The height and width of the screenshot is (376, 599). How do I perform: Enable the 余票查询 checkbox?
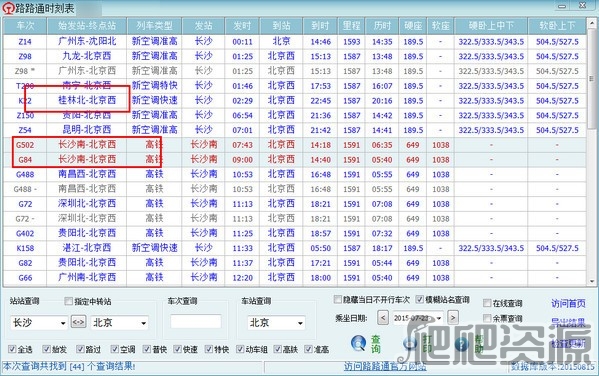point(487,318)
